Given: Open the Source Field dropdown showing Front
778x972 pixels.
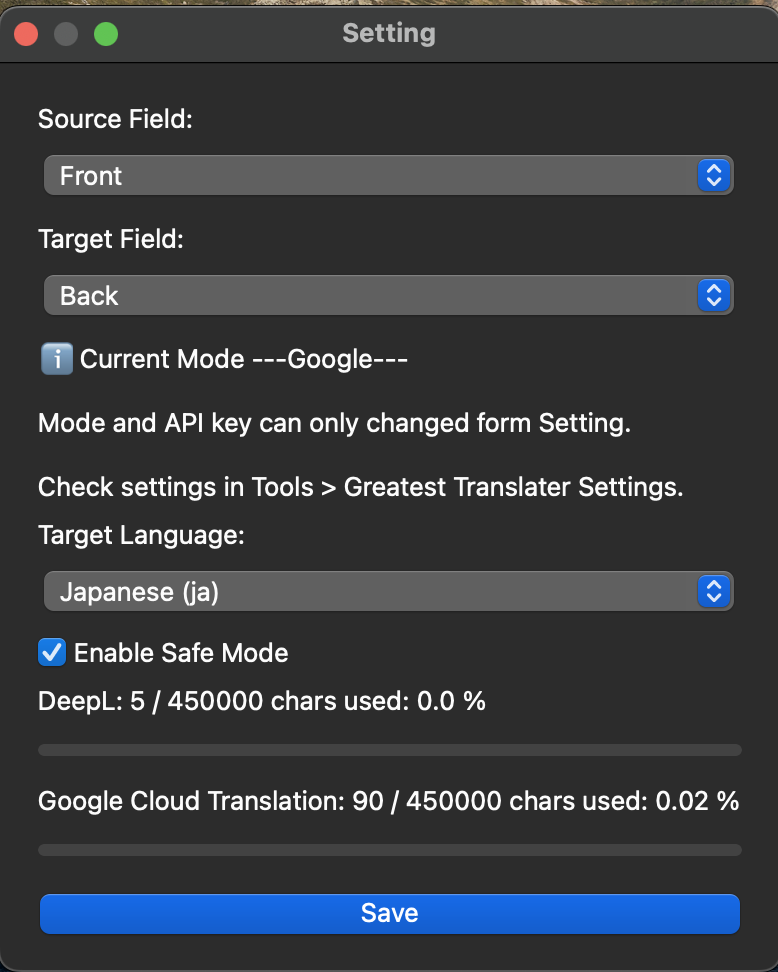Looking at the screenshot, I should point(388,176).
